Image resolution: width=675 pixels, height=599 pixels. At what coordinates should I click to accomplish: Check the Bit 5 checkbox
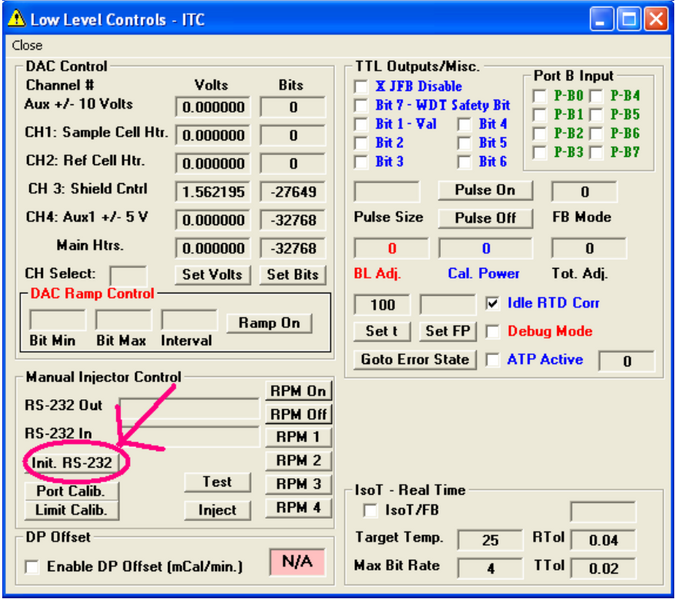464,143
